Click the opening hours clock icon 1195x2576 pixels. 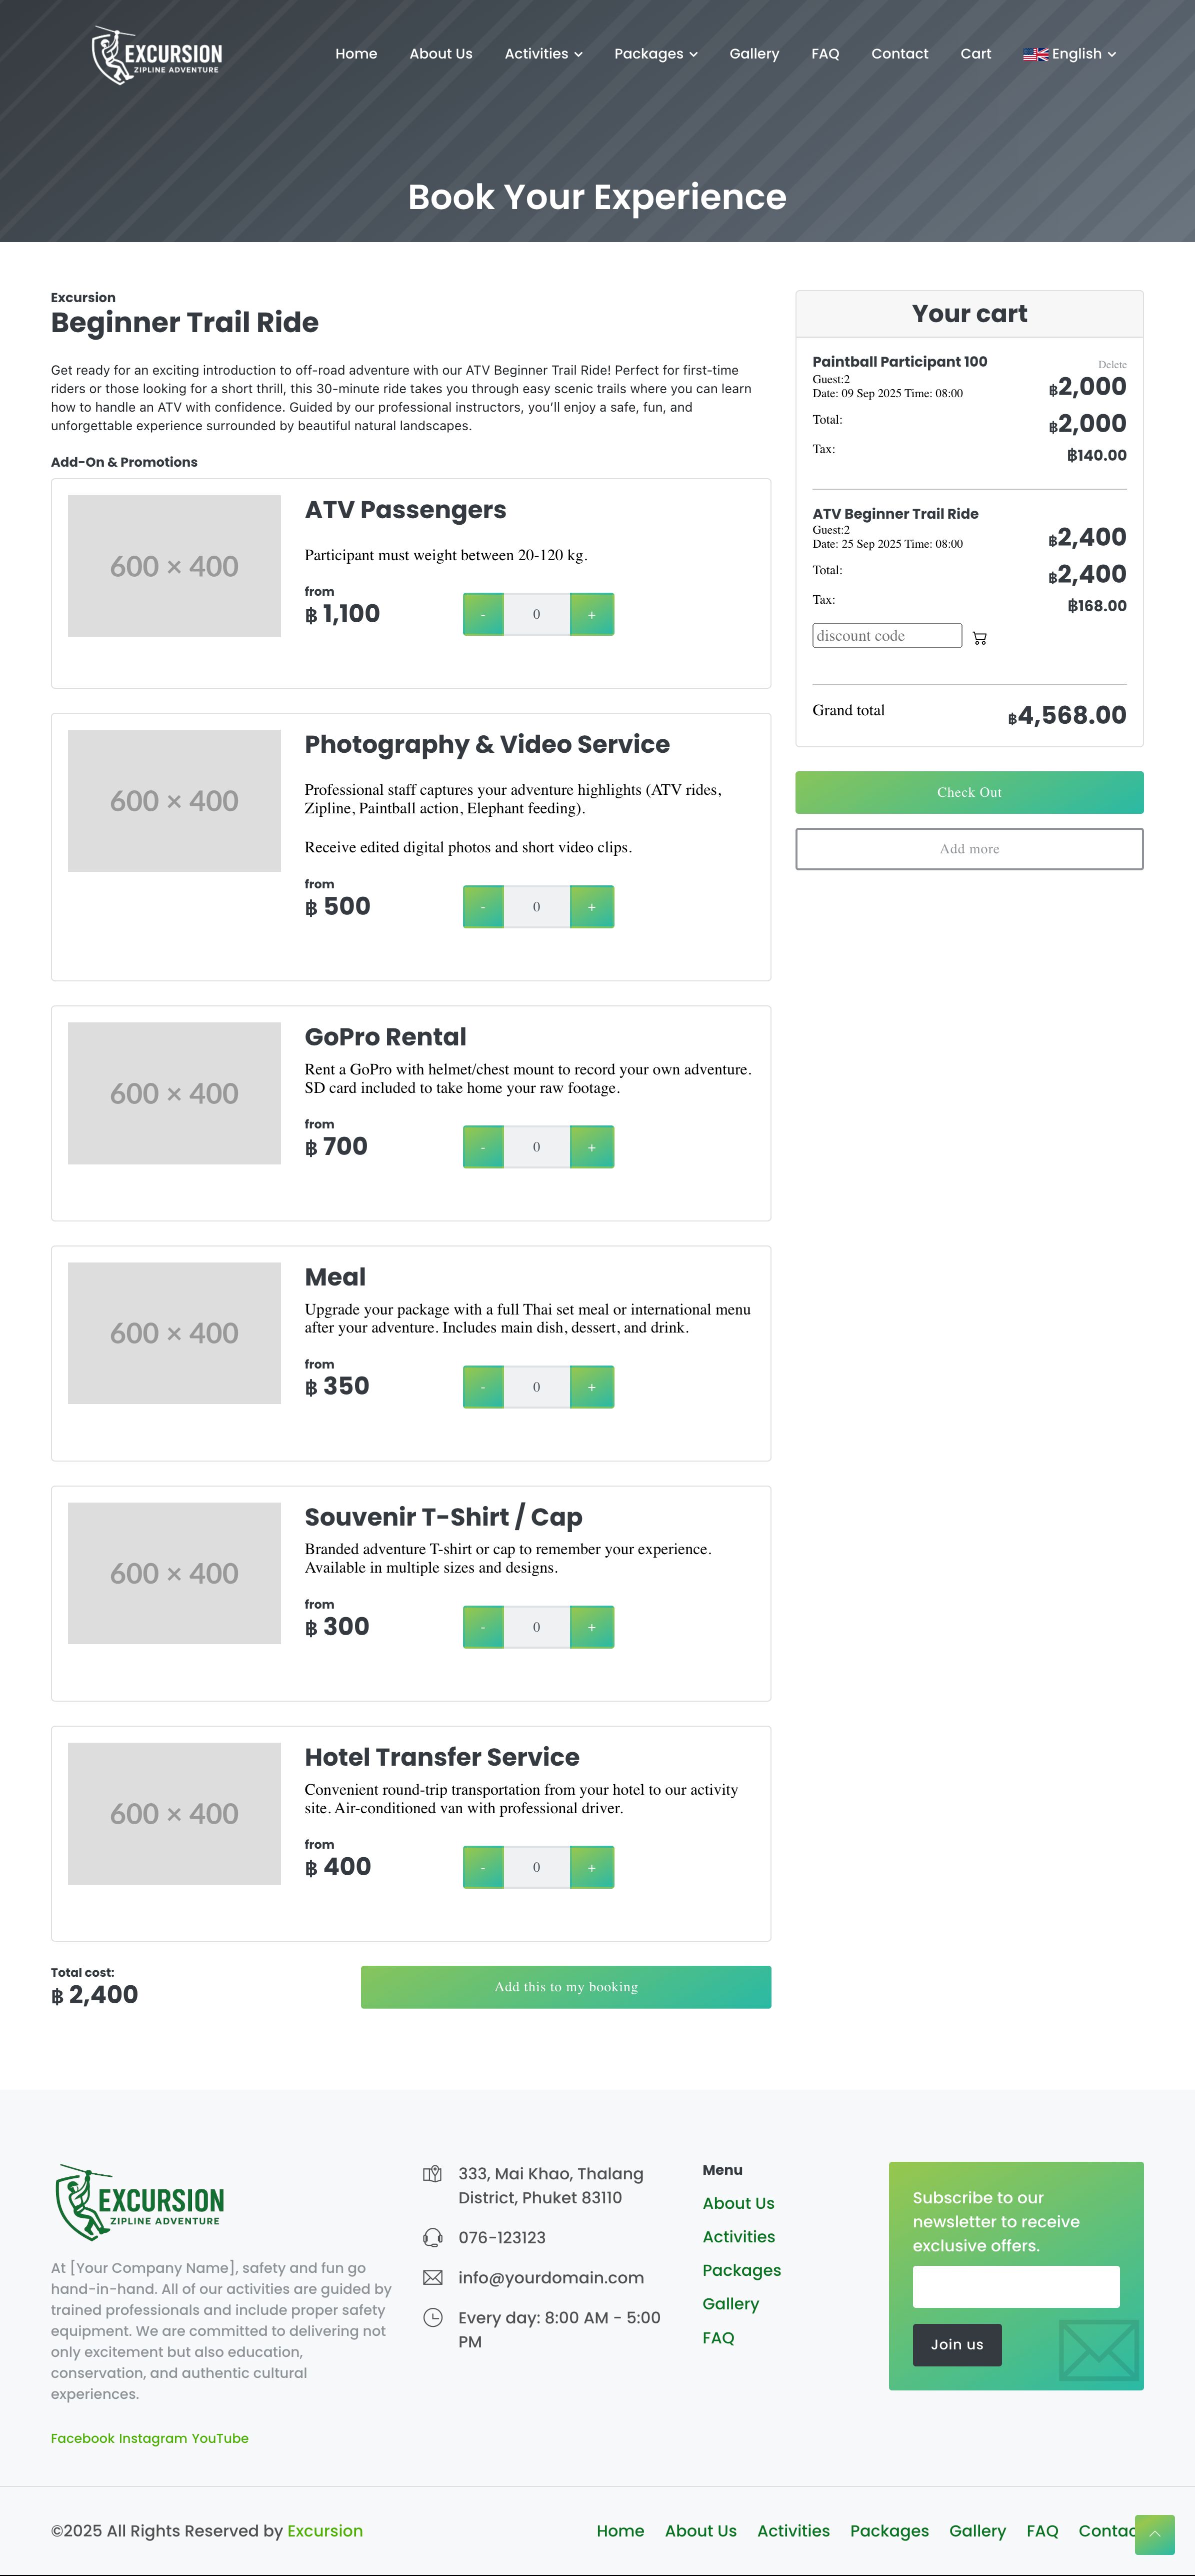[433, 2317]
